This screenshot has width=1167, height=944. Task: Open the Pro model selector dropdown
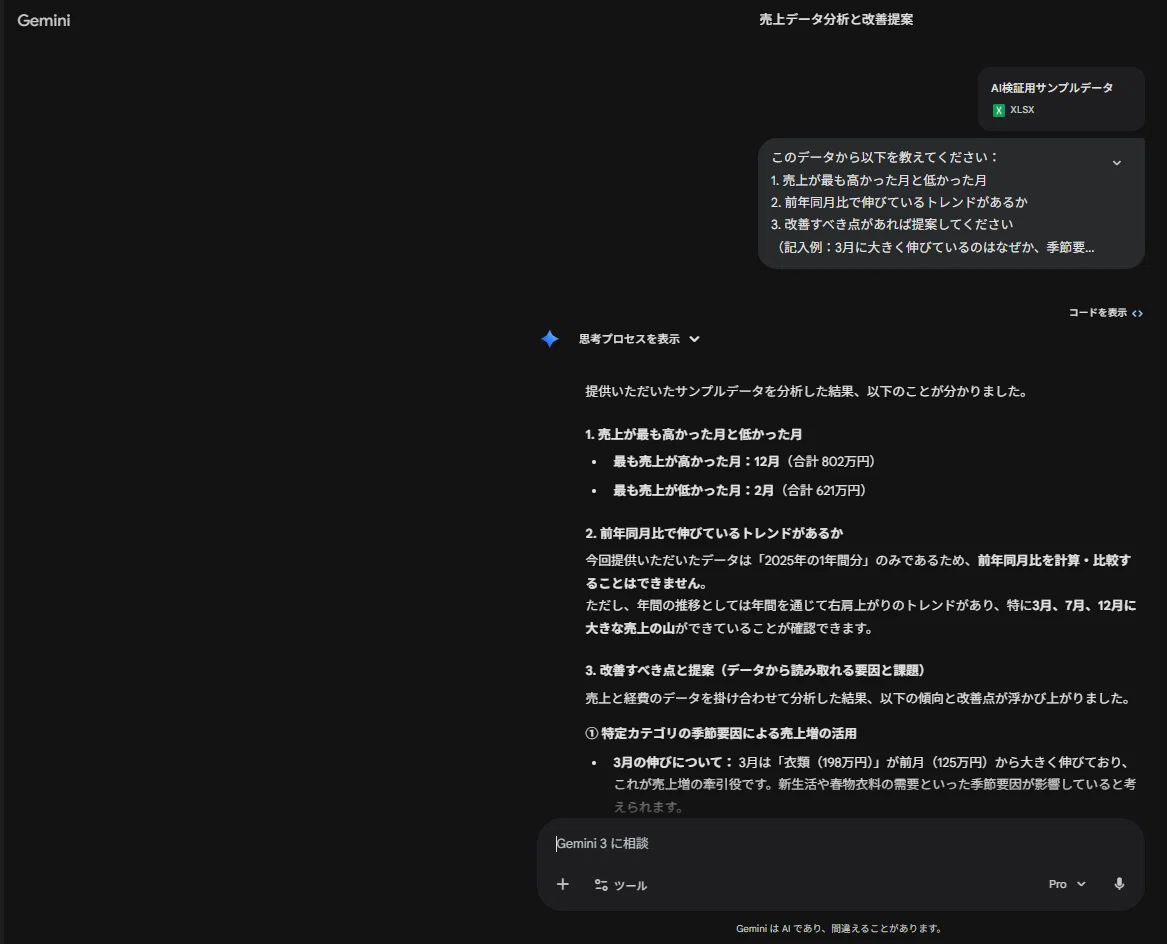(x=1067, y=884)
